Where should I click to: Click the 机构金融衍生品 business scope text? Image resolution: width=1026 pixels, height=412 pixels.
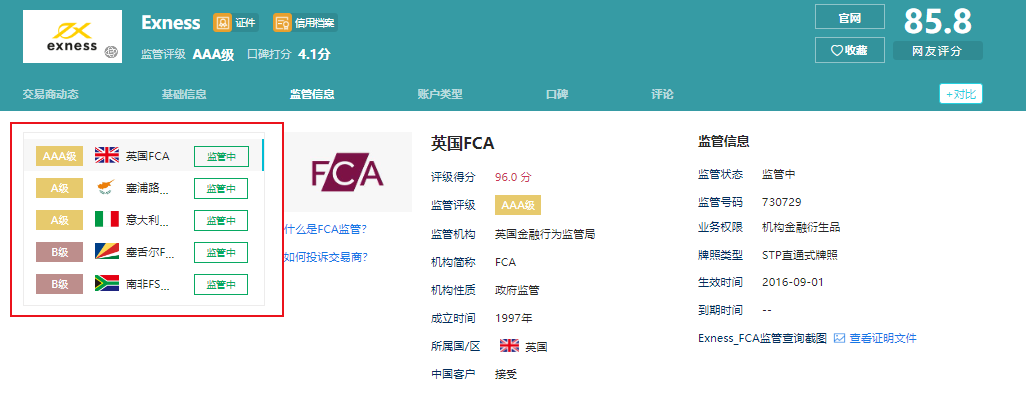(x=801, y=228)
